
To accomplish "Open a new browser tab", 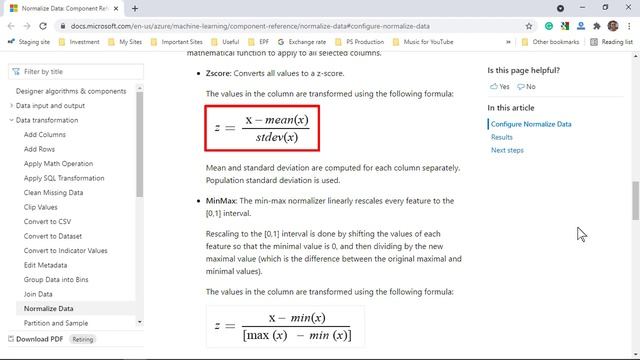I will [135, 8].
